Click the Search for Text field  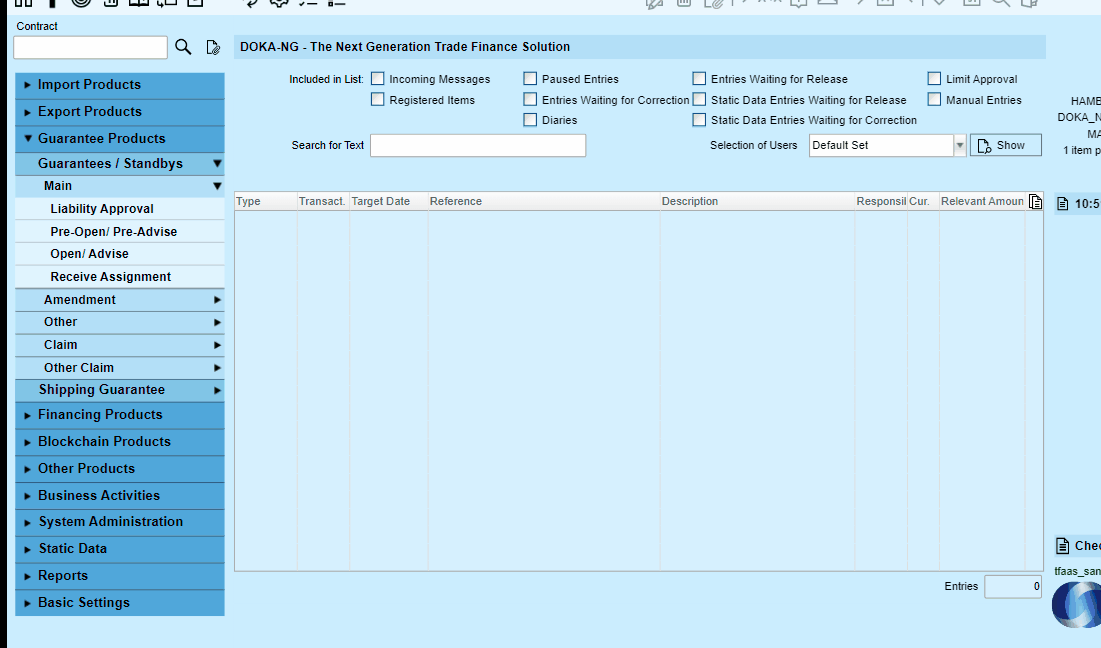click(478, 145)
